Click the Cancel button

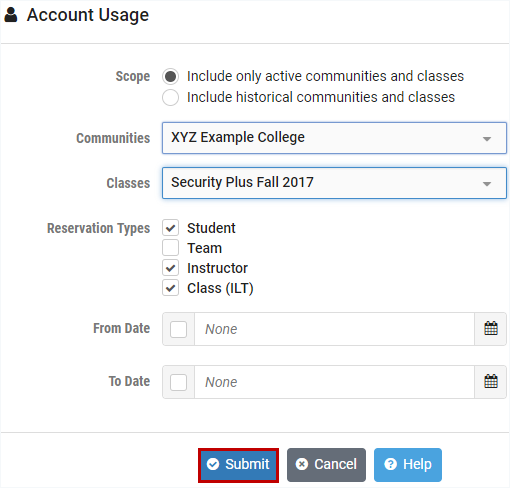(326, 465)
